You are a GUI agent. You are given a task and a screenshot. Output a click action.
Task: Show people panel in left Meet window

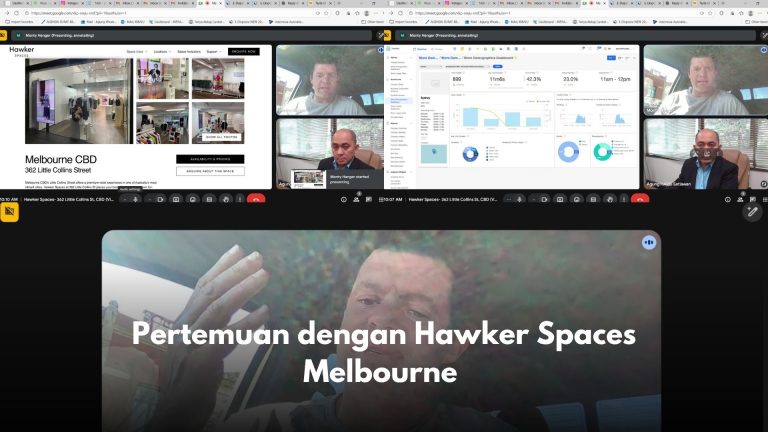click(356, 199)
